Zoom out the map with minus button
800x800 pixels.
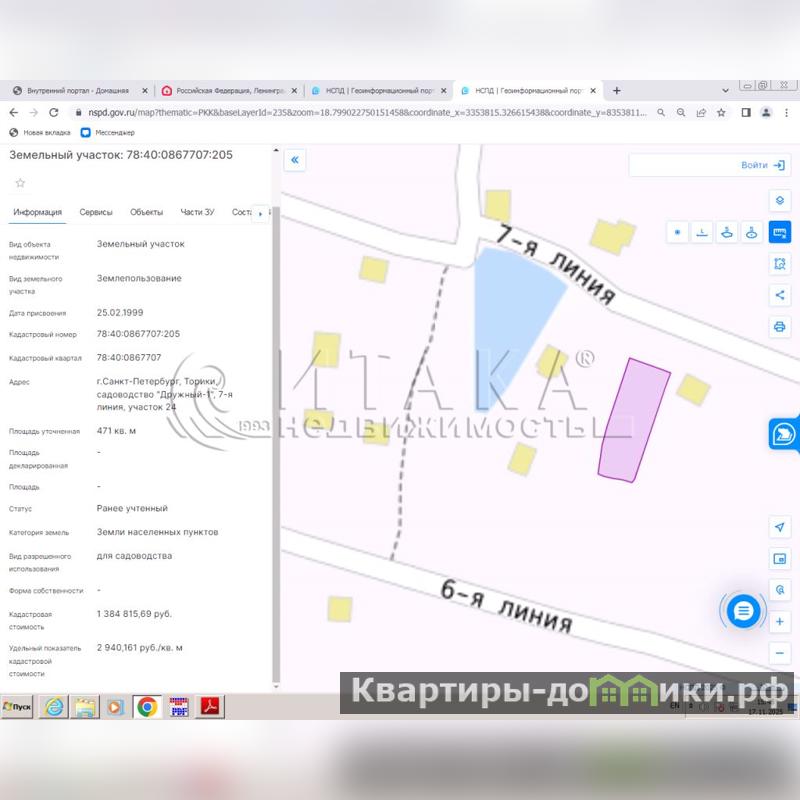pos(779,652)
